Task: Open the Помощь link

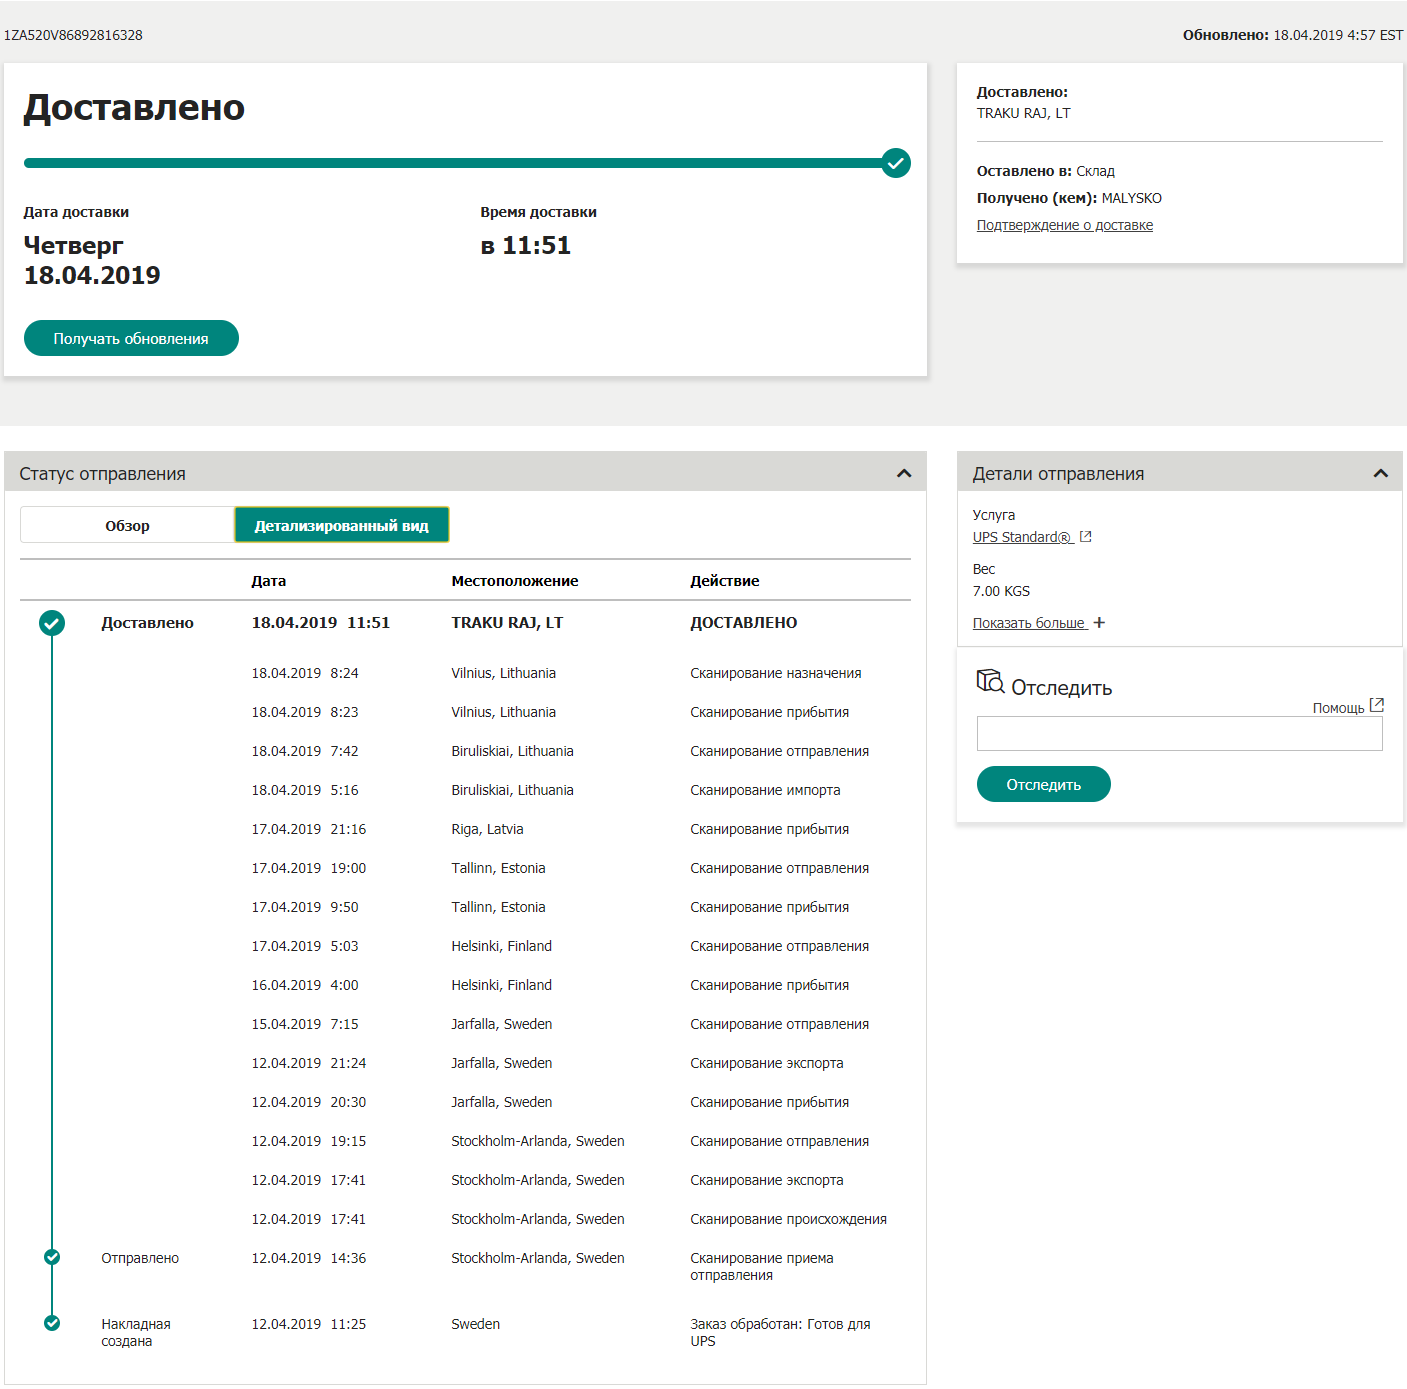Action: pos(1338,708)
